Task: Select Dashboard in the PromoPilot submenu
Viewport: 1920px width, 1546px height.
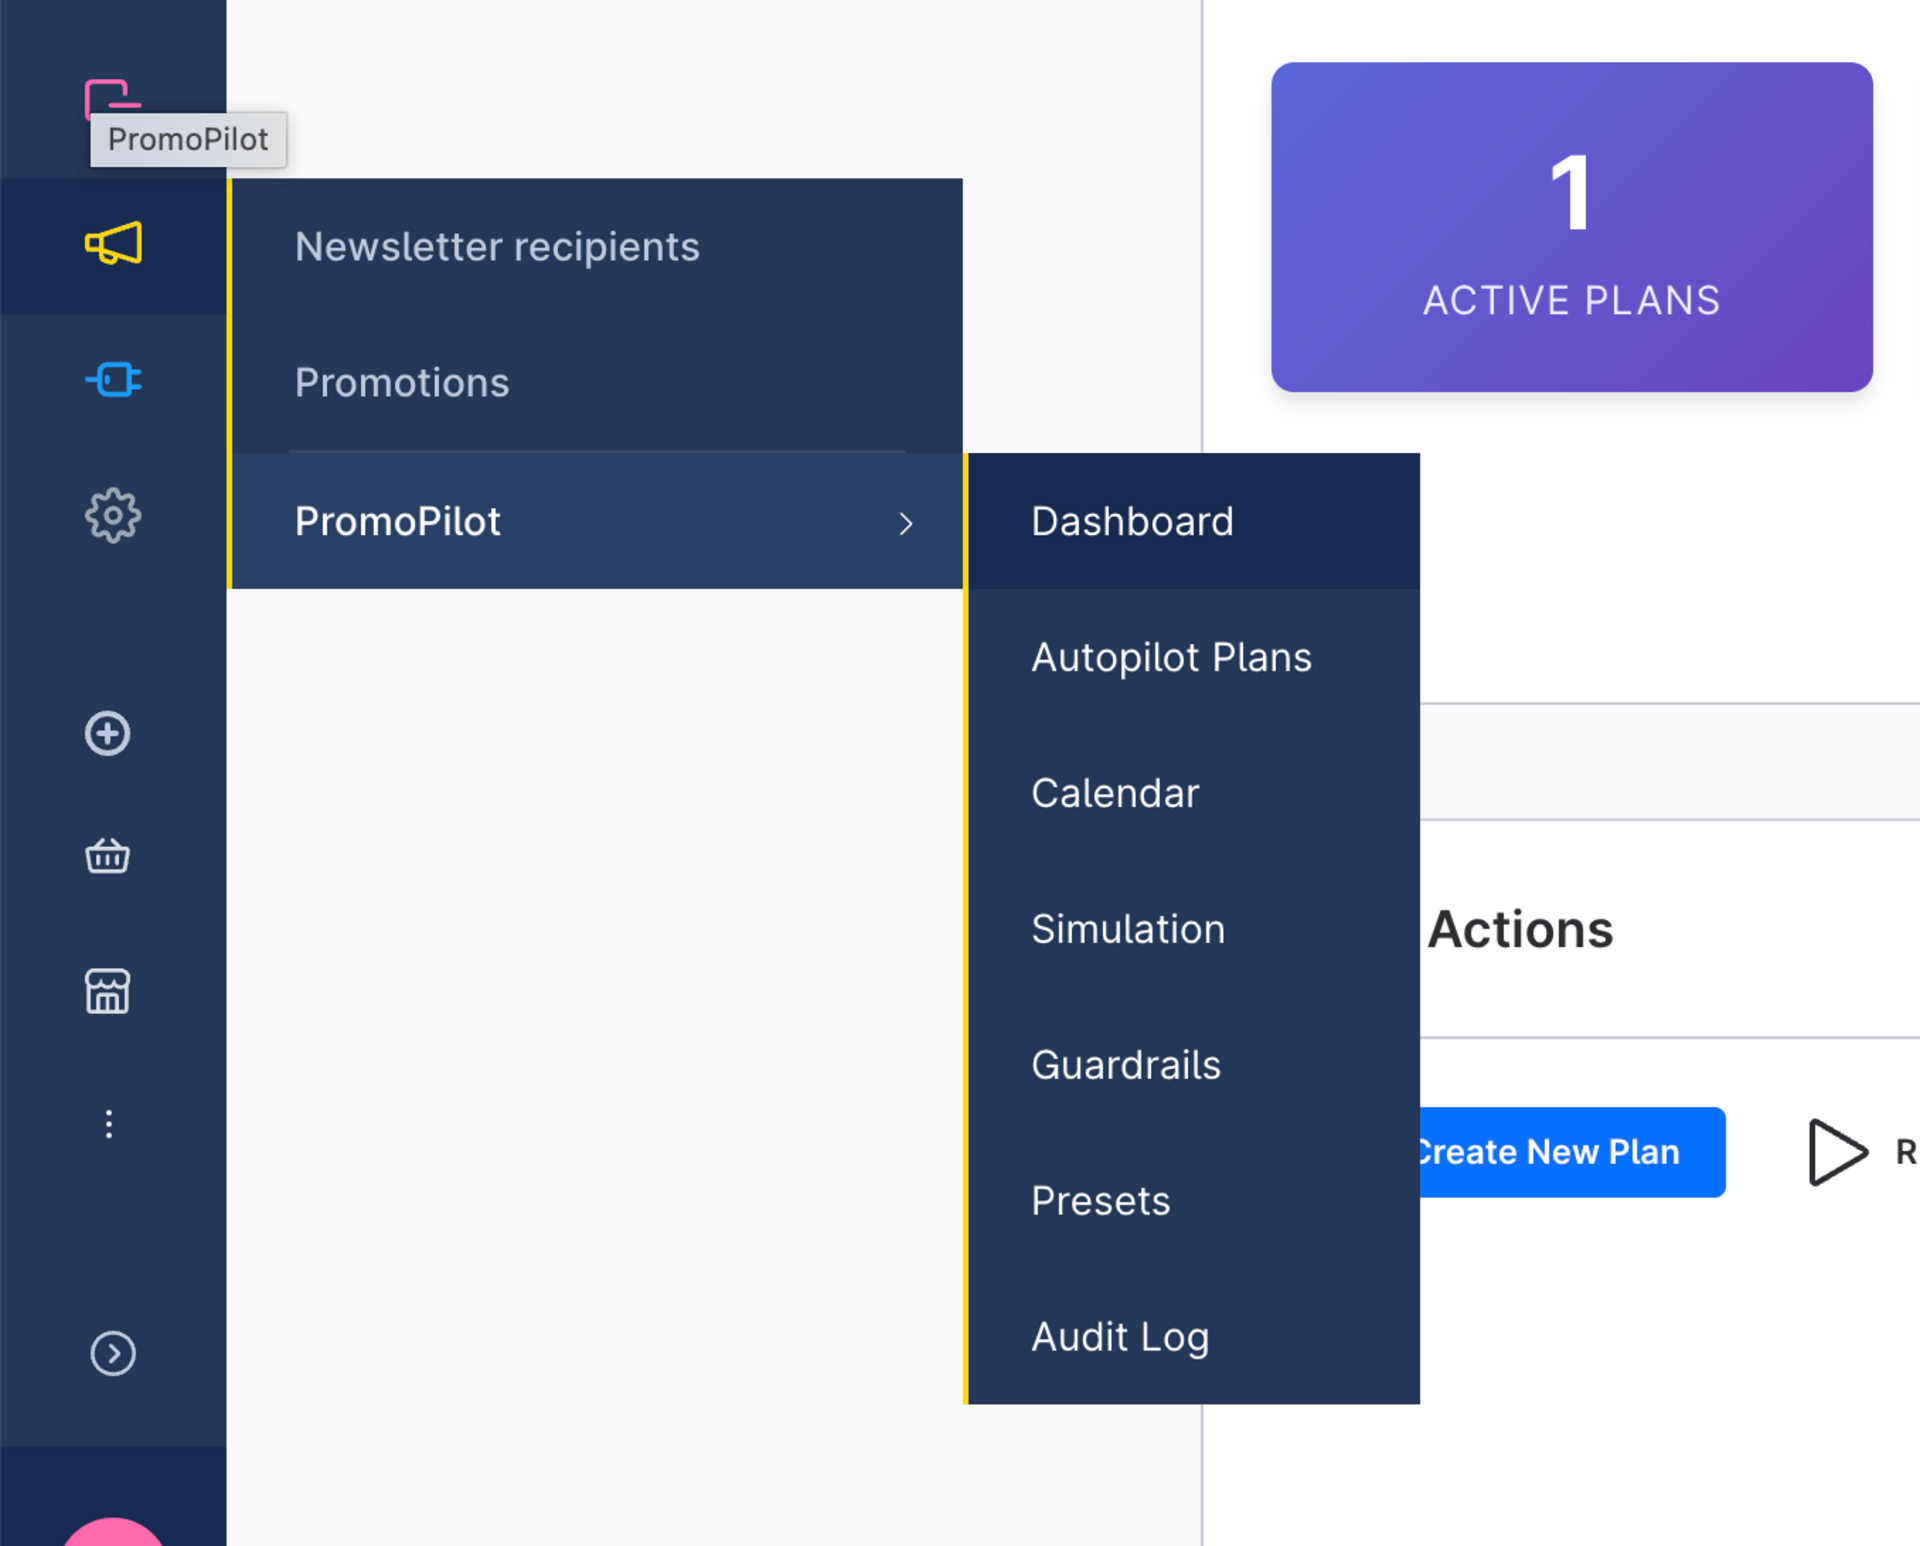Action: click(1132, 521)
